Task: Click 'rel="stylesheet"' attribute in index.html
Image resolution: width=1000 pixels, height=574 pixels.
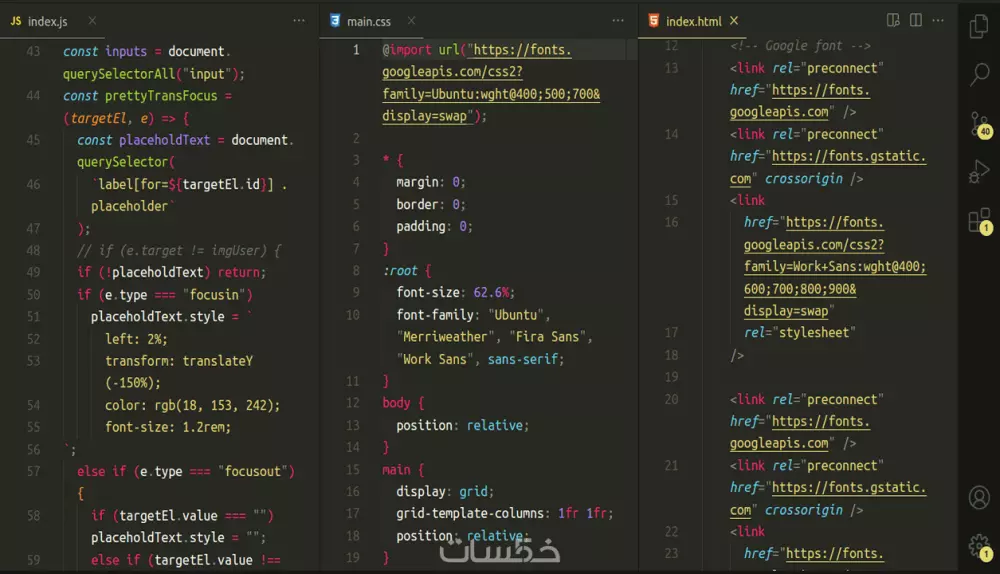Action: click(800, 332)
